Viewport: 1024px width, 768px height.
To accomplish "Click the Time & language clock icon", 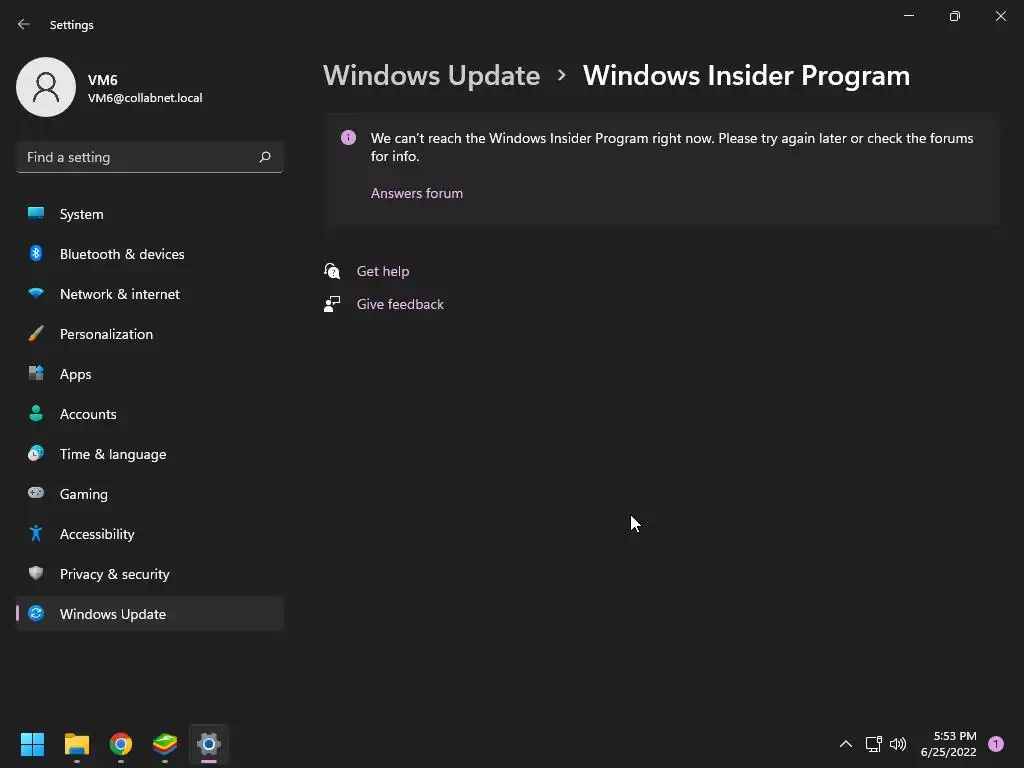I will pos(36,453).
